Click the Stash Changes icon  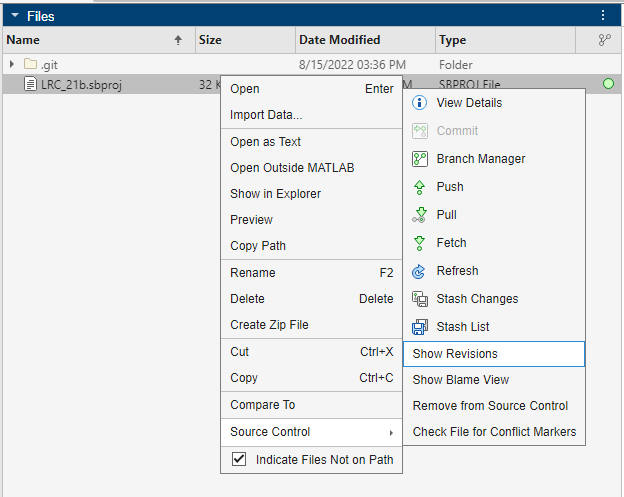click(420, 299)
